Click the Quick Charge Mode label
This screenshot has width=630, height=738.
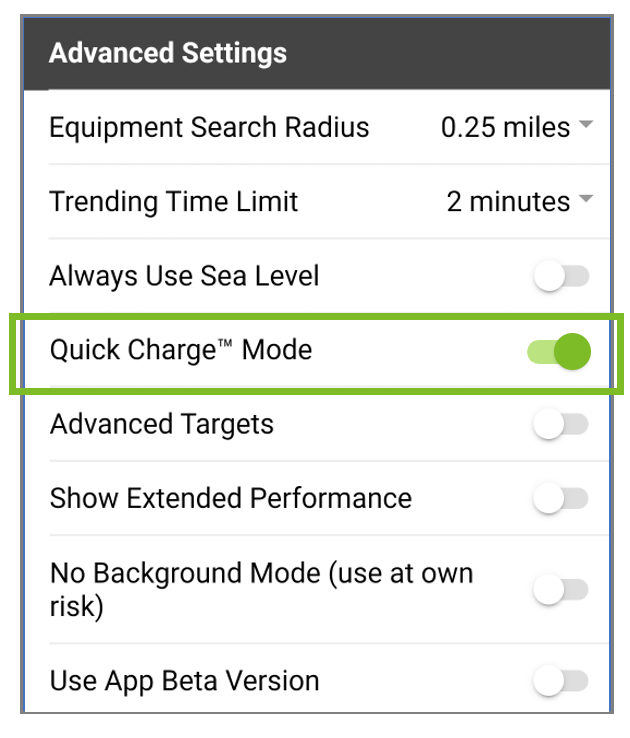point(181,351)
